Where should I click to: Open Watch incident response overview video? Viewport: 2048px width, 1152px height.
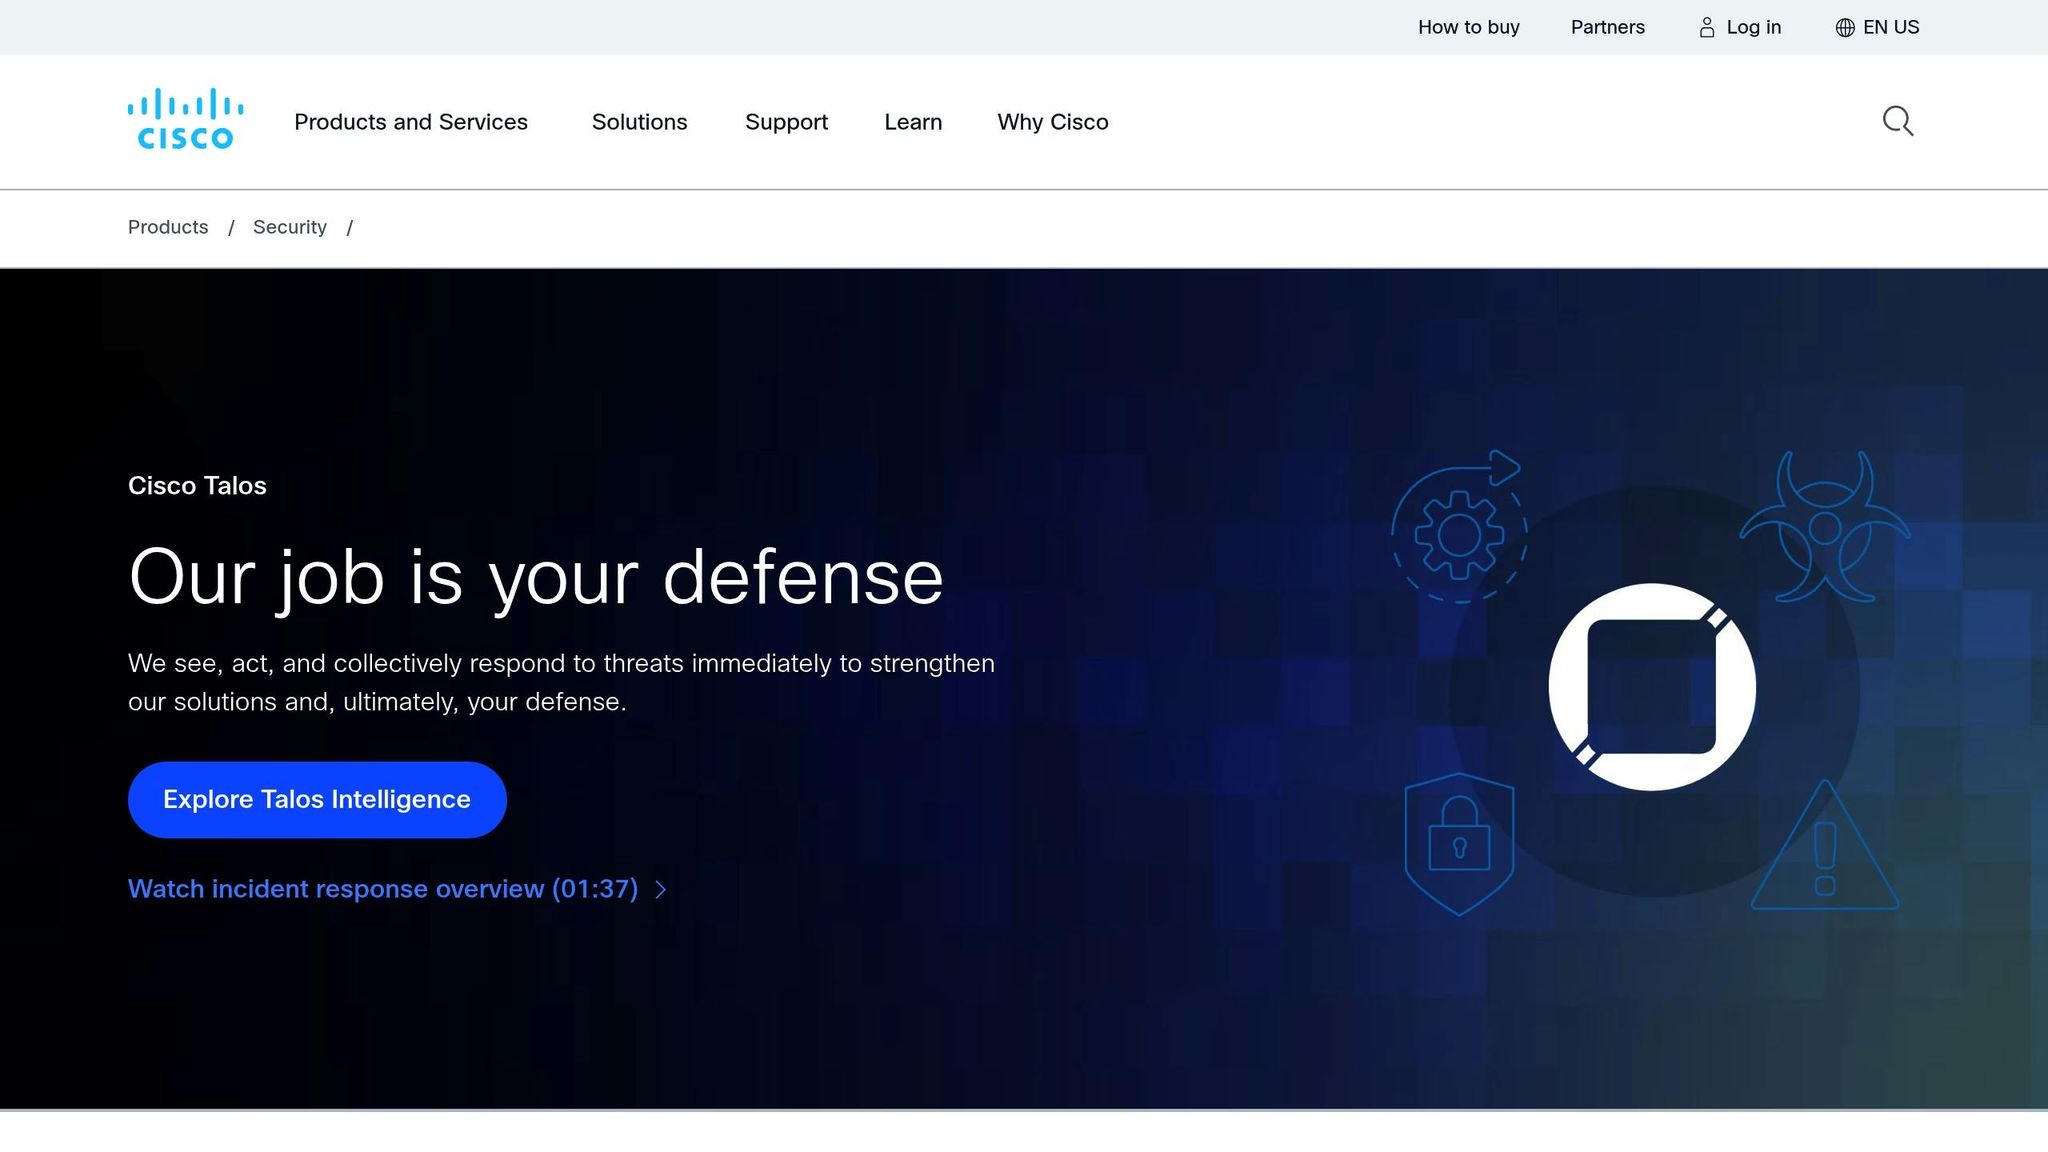[383, 888]
